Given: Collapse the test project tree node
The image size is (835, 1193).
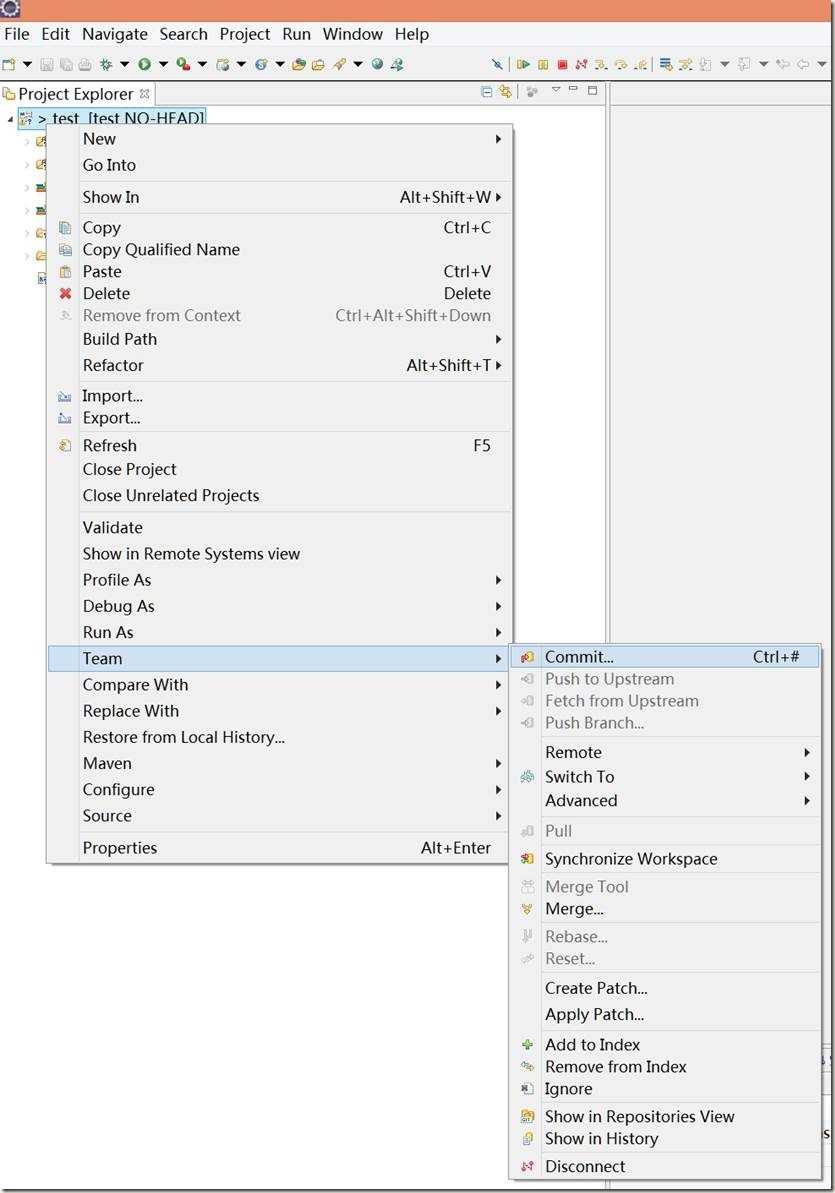Looking at the screenshot, I should (11, 119).
